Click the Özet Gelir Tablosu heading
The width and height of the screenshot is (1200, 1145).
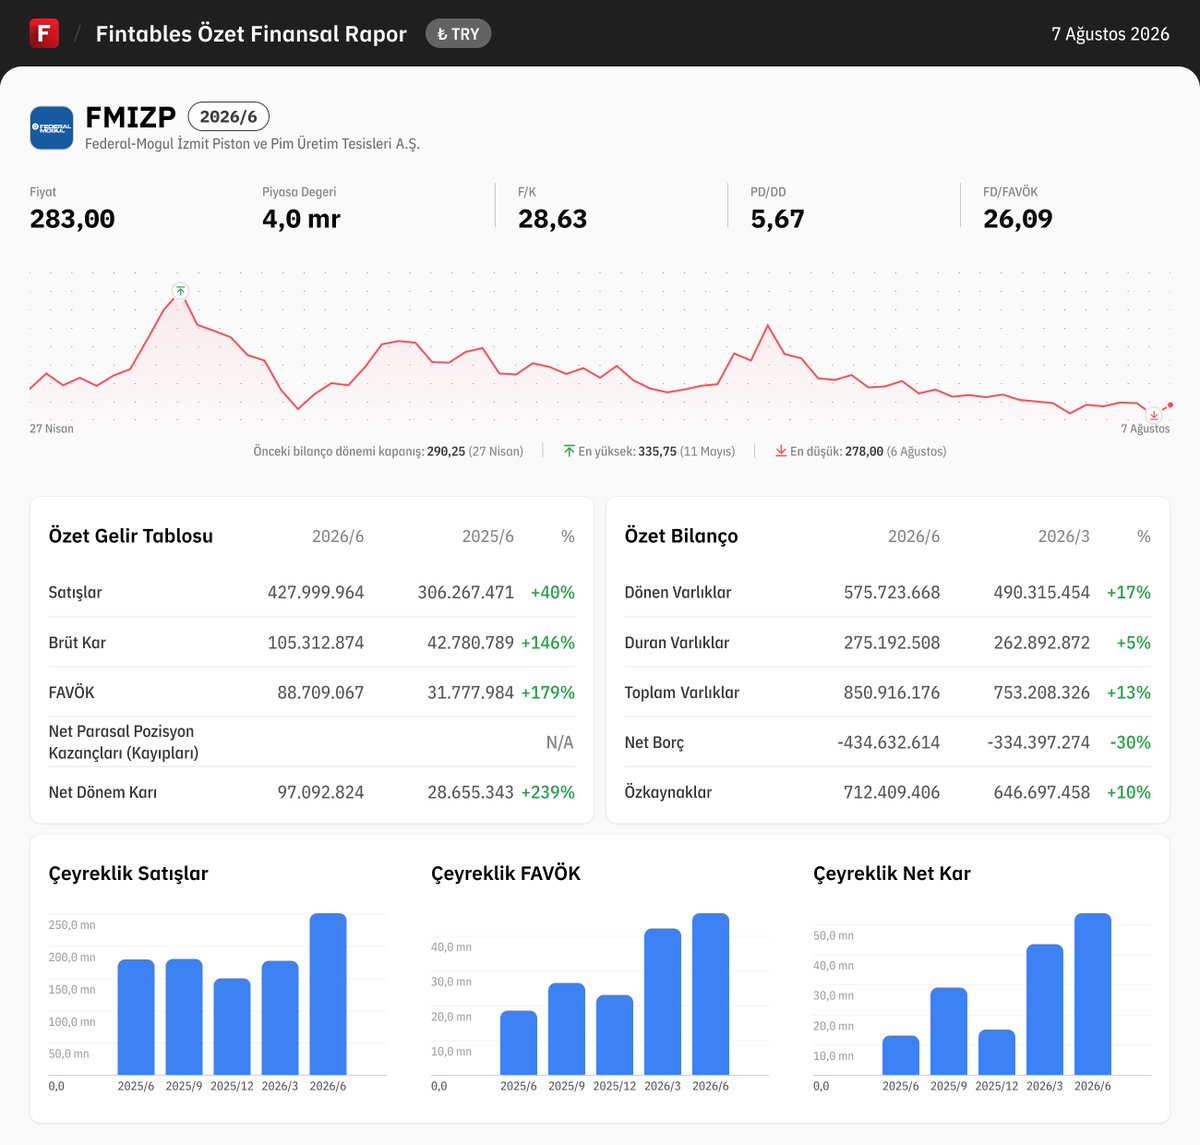click(x=131, y=536)
